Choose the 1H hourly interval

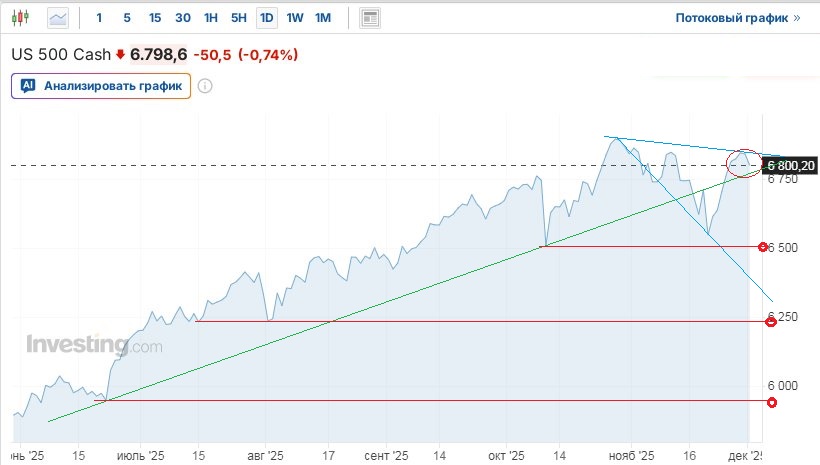point(210,18)
